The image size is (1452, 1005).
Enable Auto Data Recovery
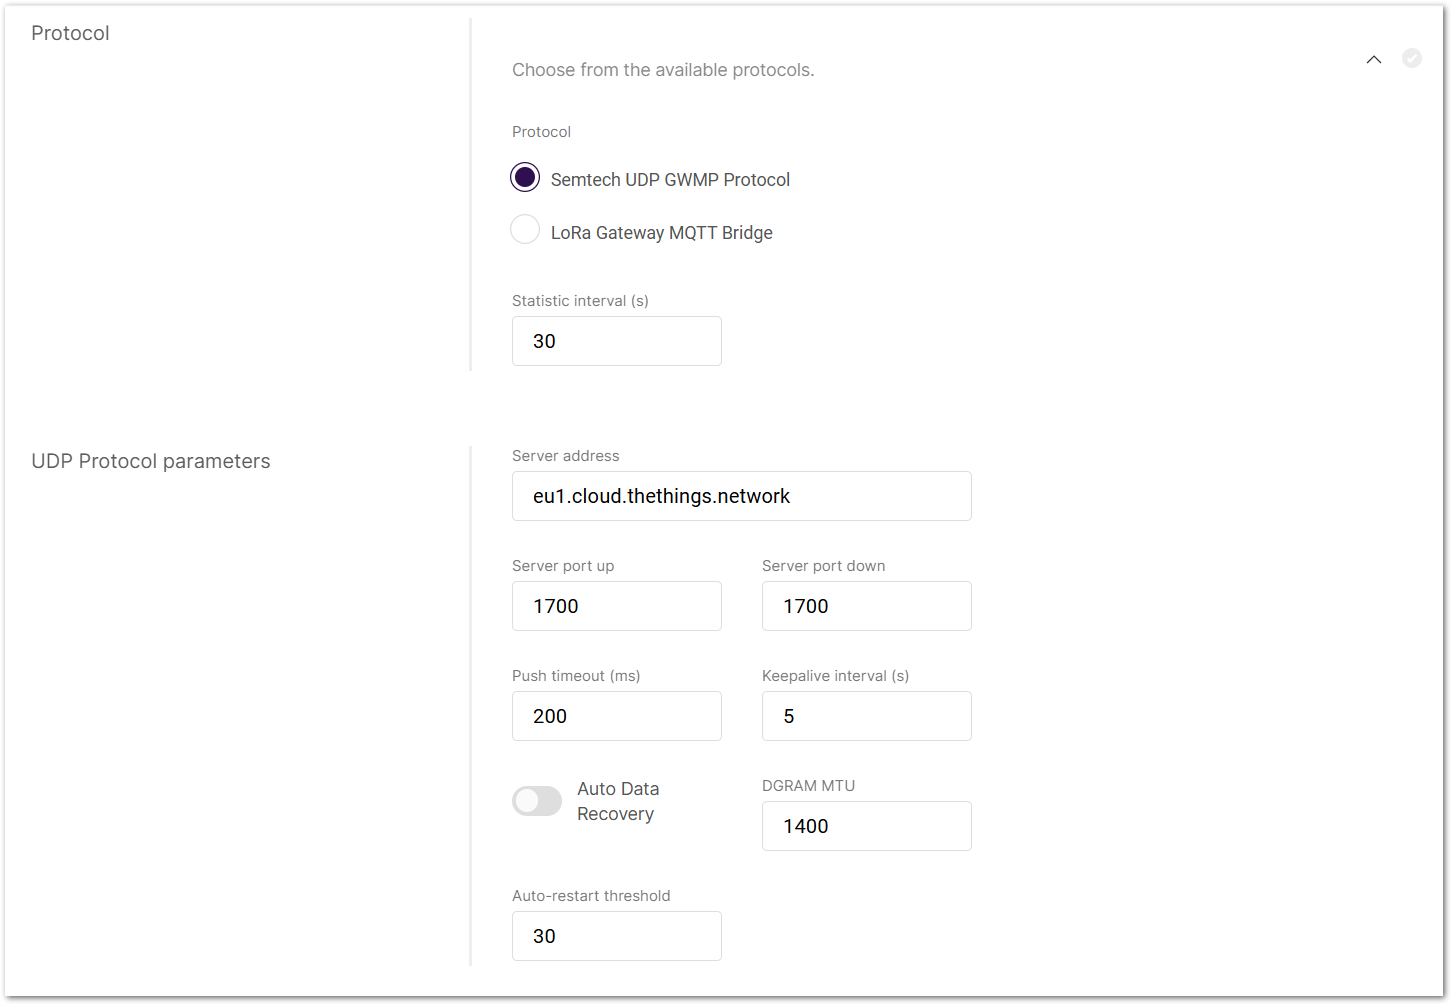tap(537, 800)
